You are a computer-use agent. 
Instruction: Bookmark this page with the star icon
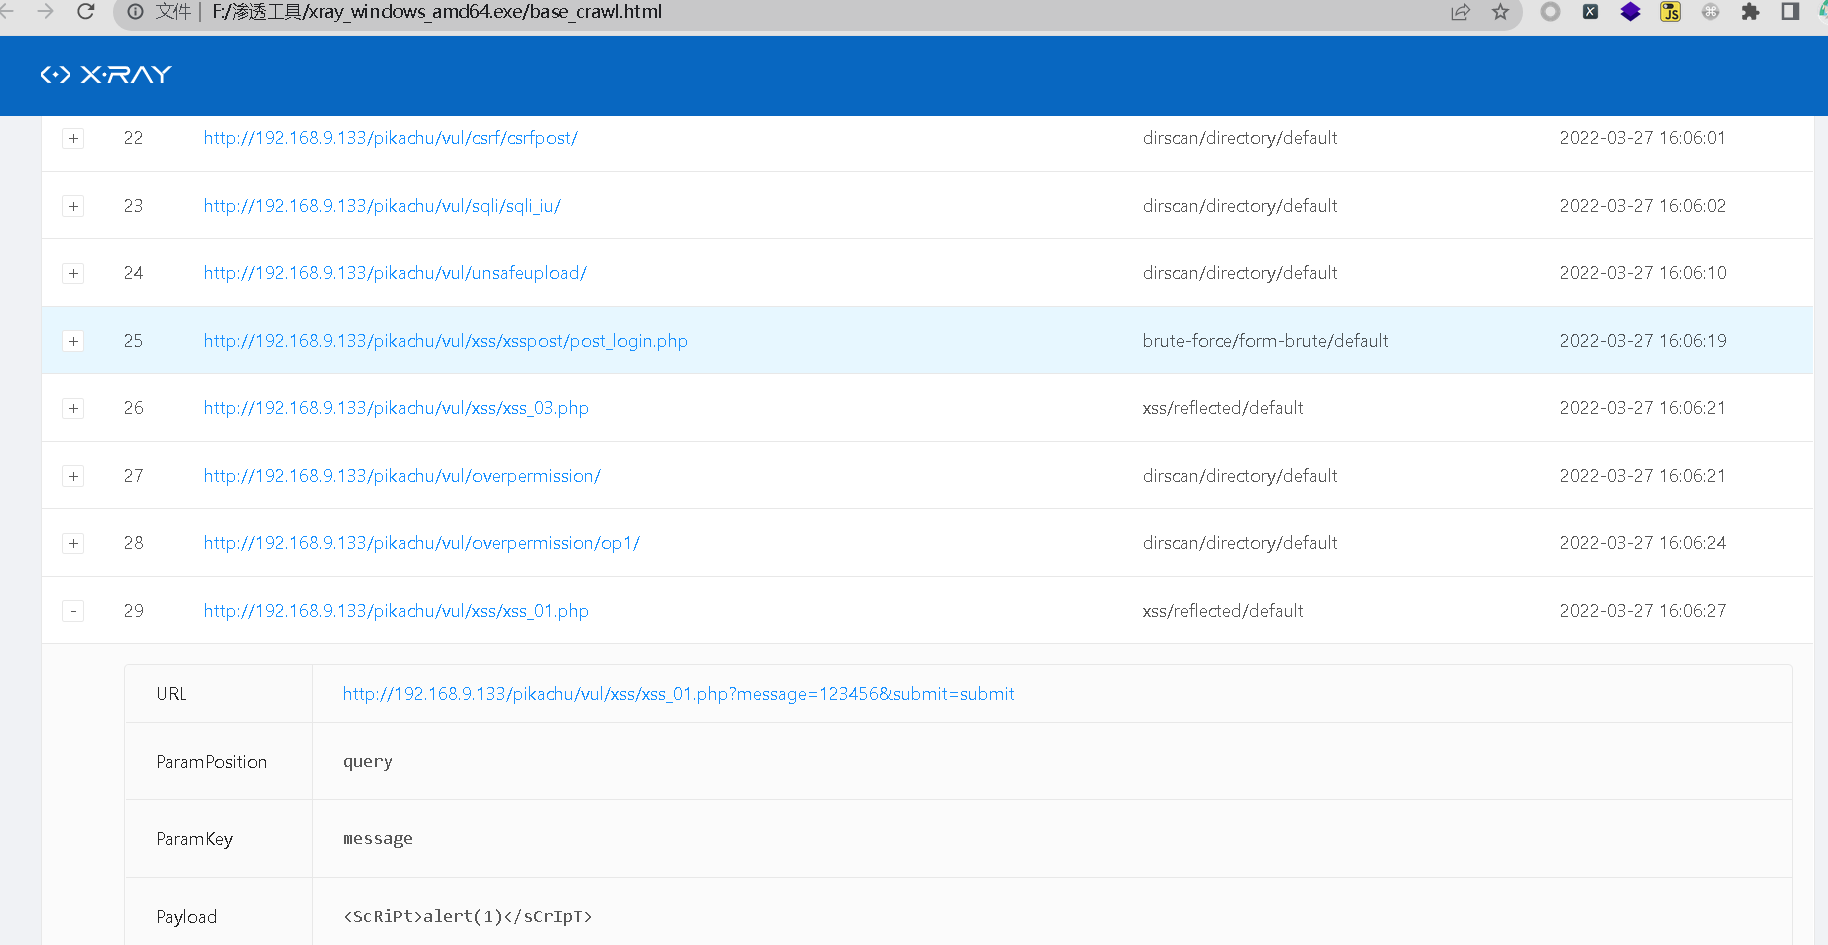pos(1500,12)
